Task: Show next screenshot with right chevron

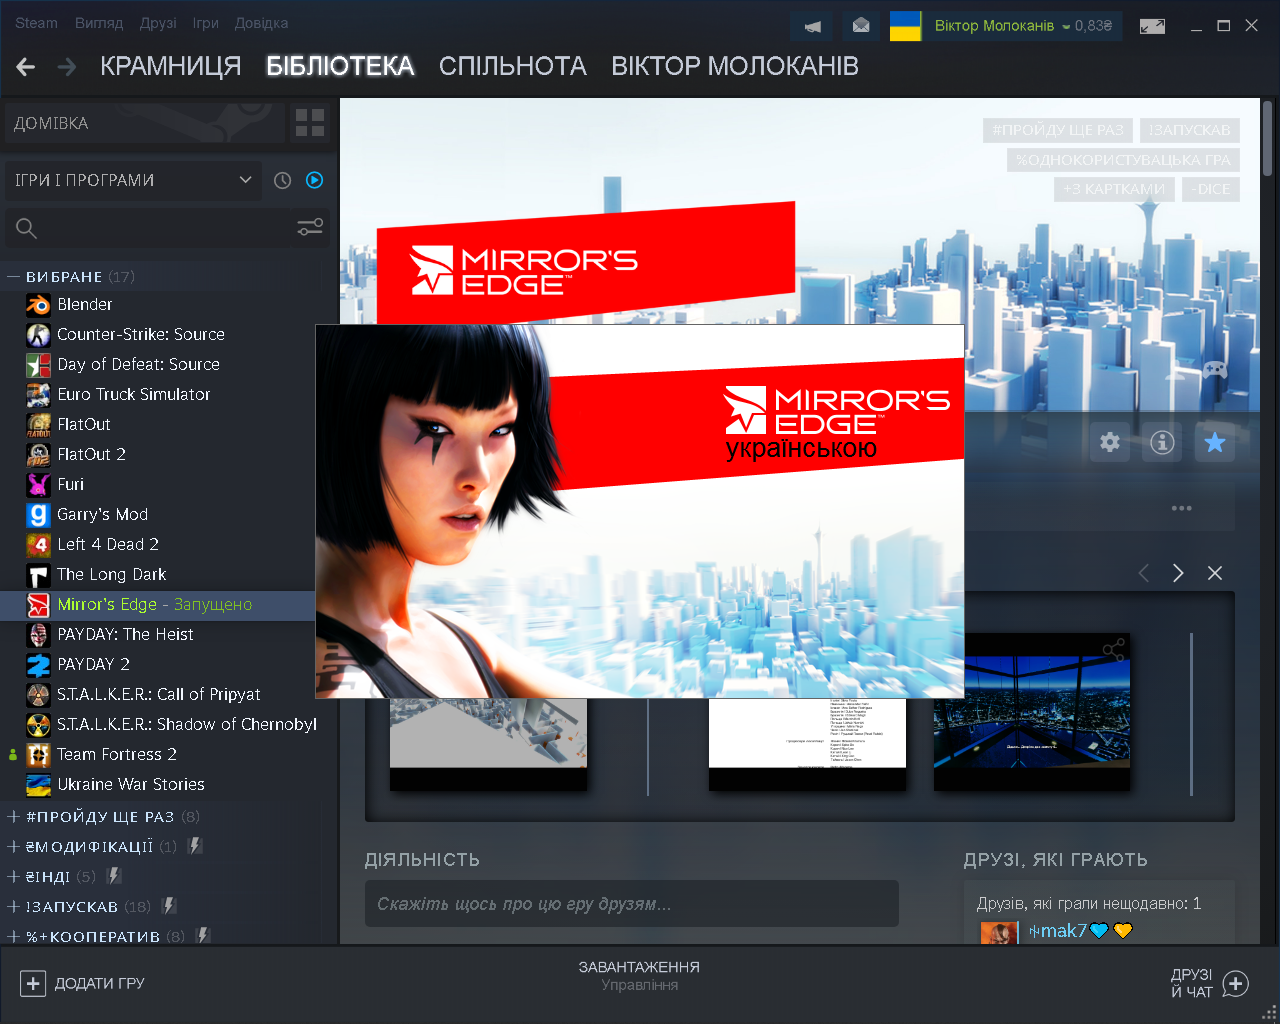Action: point(1178,573)
